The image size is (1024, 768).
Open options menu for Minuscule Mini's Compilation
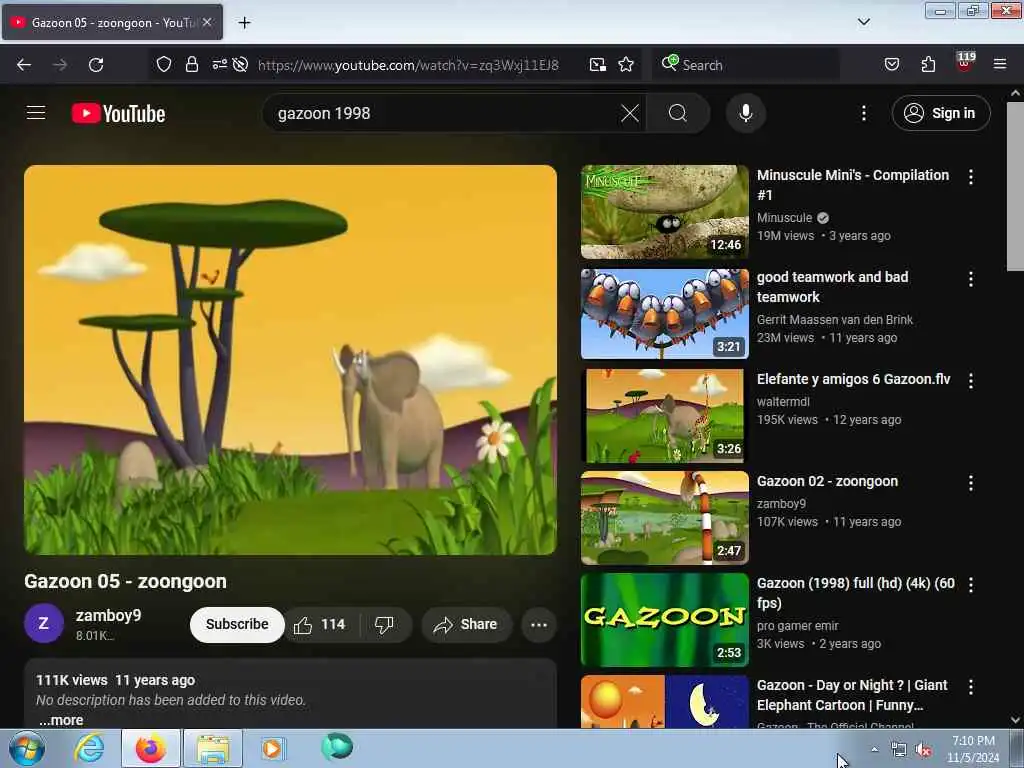(x=970, y=177)
